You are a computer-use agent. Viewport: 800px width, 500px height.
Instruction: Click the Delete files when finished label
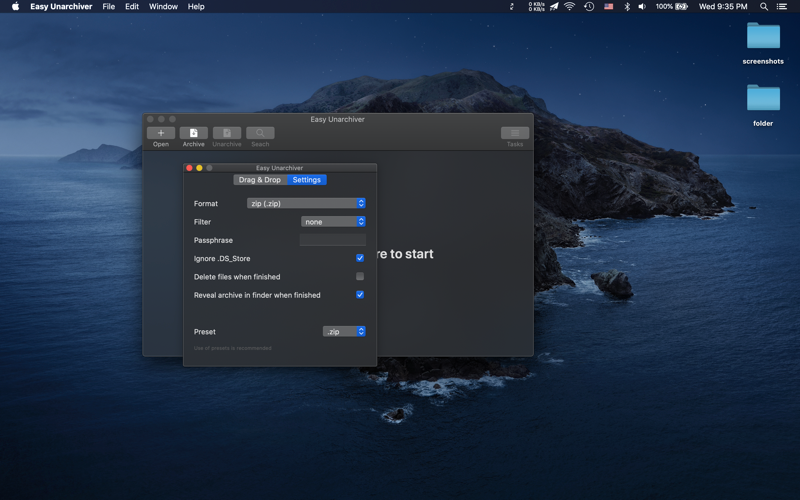pyautogui.click(x=237, y=277)
